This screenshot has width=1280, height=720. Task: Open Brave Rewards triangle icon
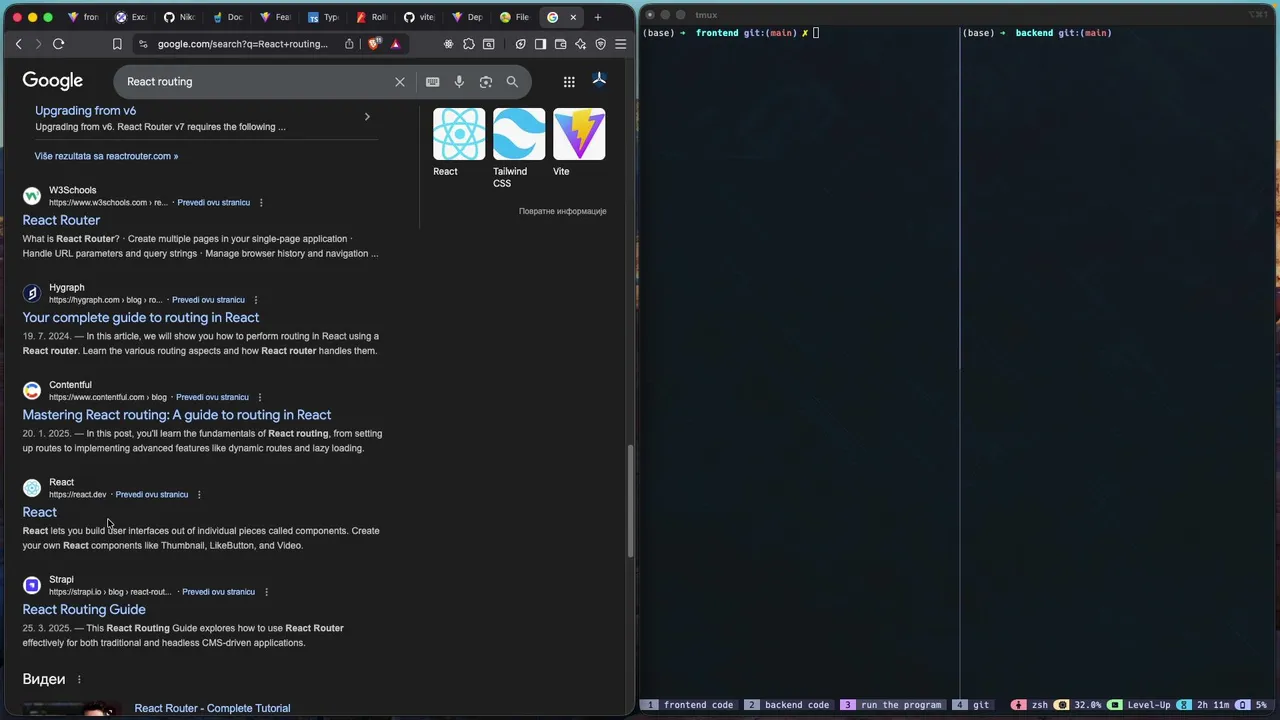point(395,44)
